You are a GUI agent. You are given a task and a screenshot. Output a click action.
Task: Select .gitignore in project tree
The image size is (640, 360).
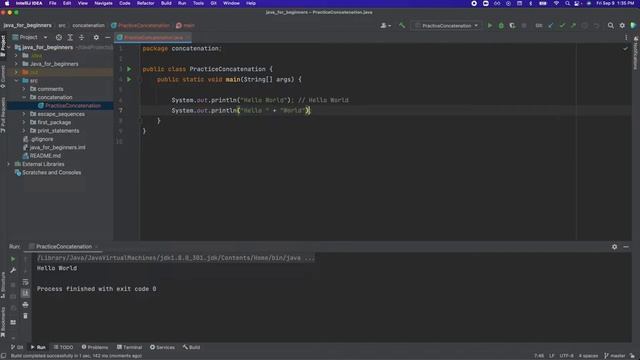(41, 139)
